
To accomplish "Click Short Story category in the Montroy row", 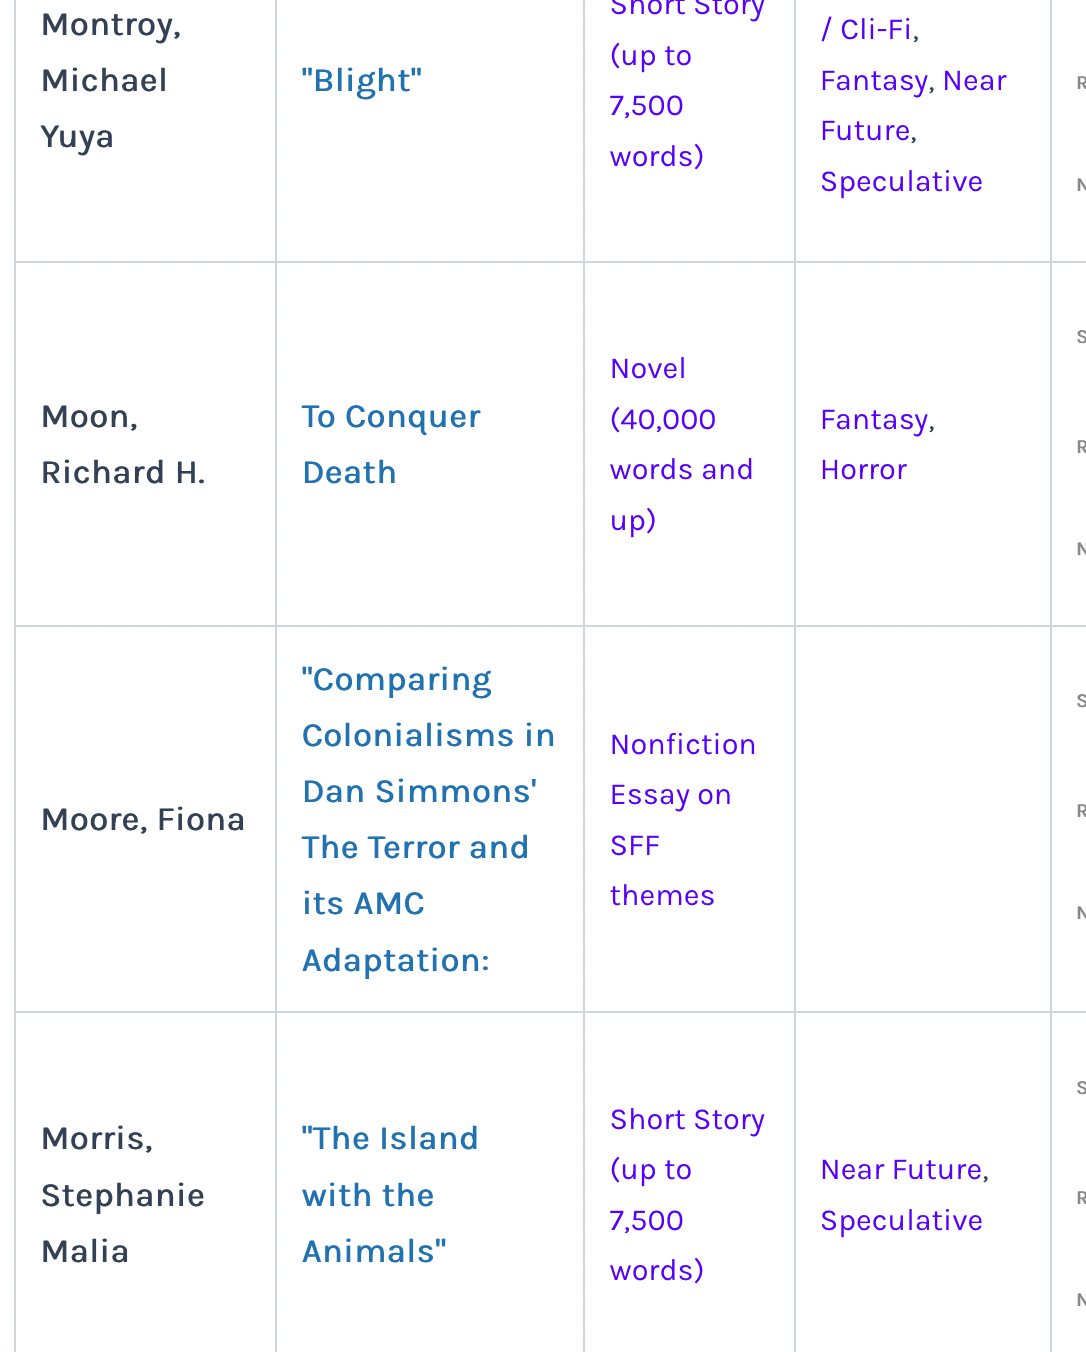I will point(656,81).
